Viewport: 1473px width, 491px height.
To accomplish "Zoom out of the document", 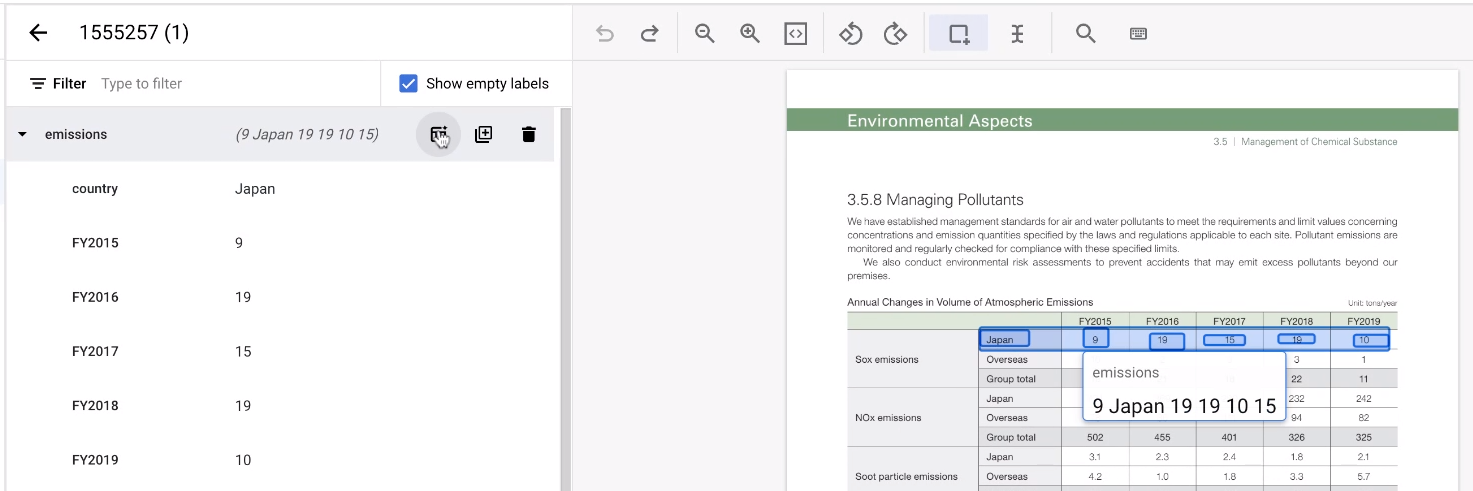I will (x=705, y=34).
